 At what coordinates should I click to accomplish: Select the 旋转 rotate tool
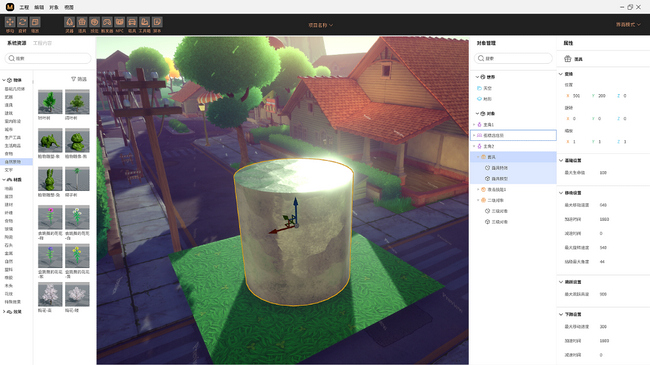[x=22, y=22]
